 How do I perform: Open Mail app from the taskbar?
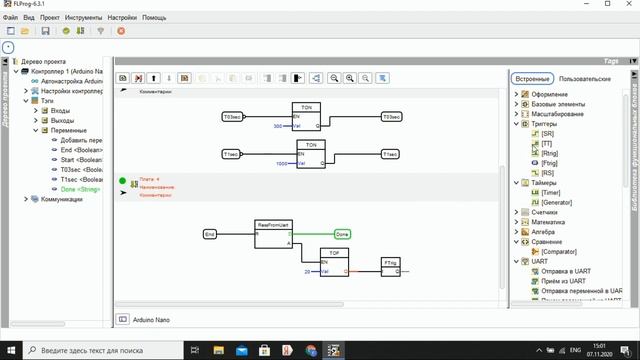[x=242, y=350]
